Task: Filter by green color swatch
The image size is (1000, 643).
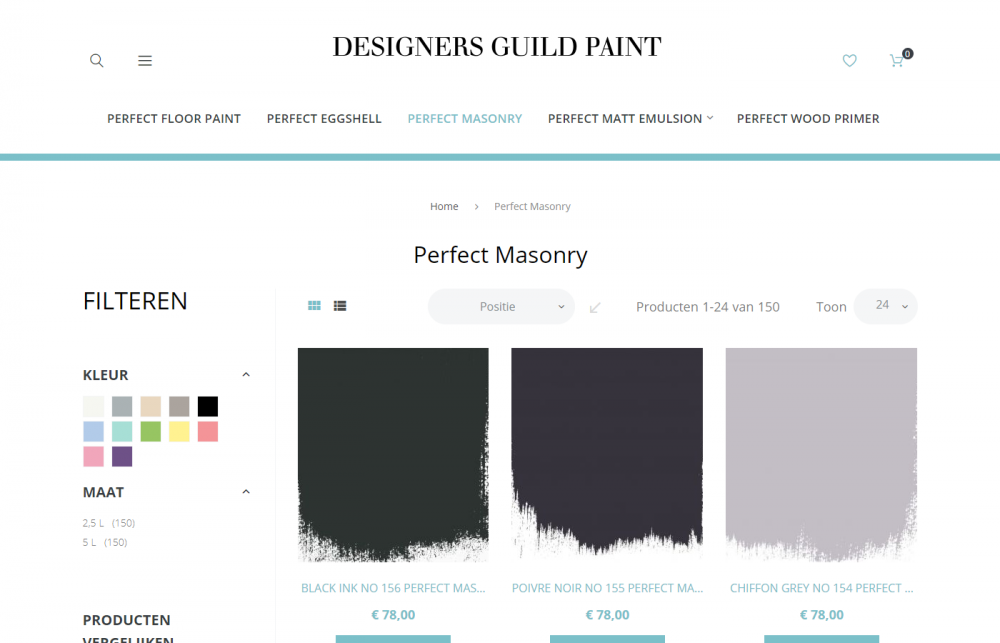Action: [x=151, y=431]
